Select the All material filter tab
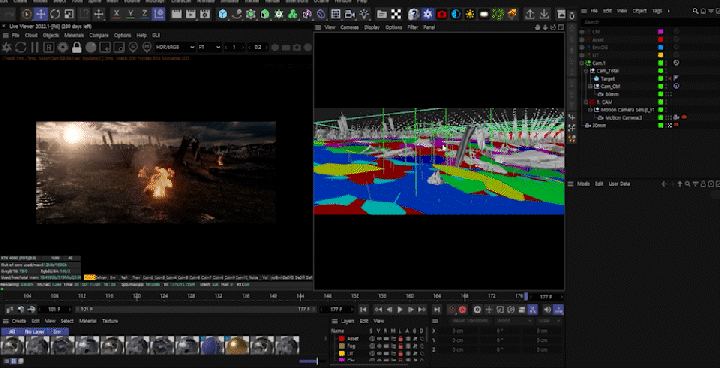 [x=12, y=331]
